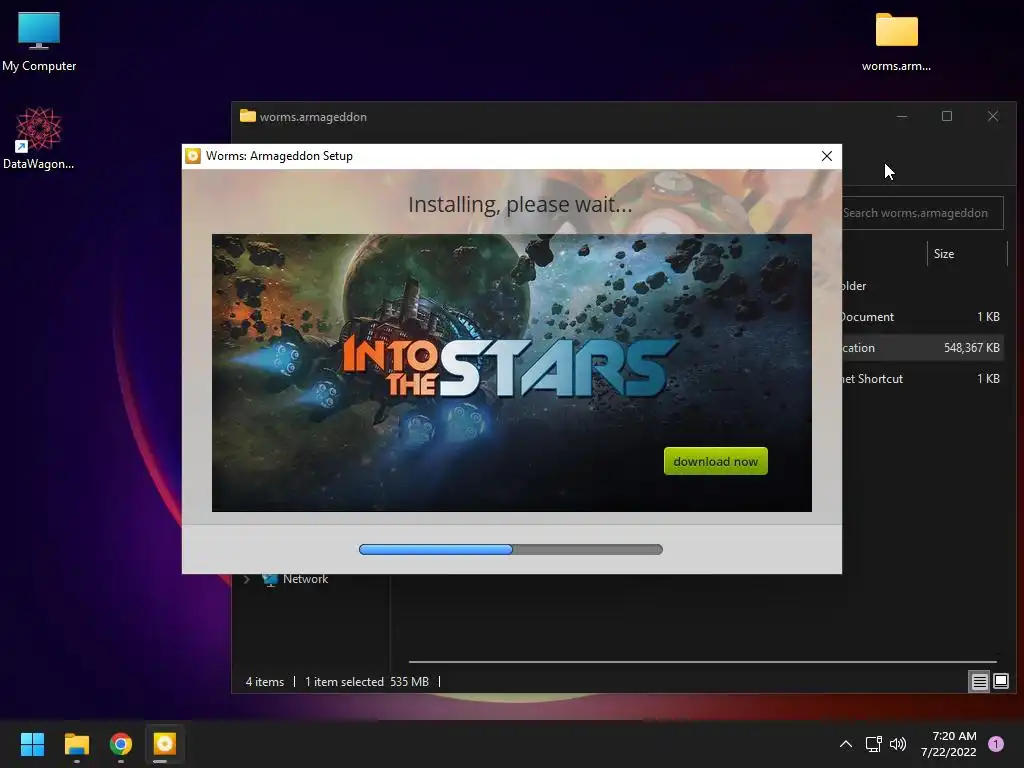The width and height of the screenshot is (1024, 768).
Task: Switch to details view in Explorer status bar
Action: click(x=979, y=682)
